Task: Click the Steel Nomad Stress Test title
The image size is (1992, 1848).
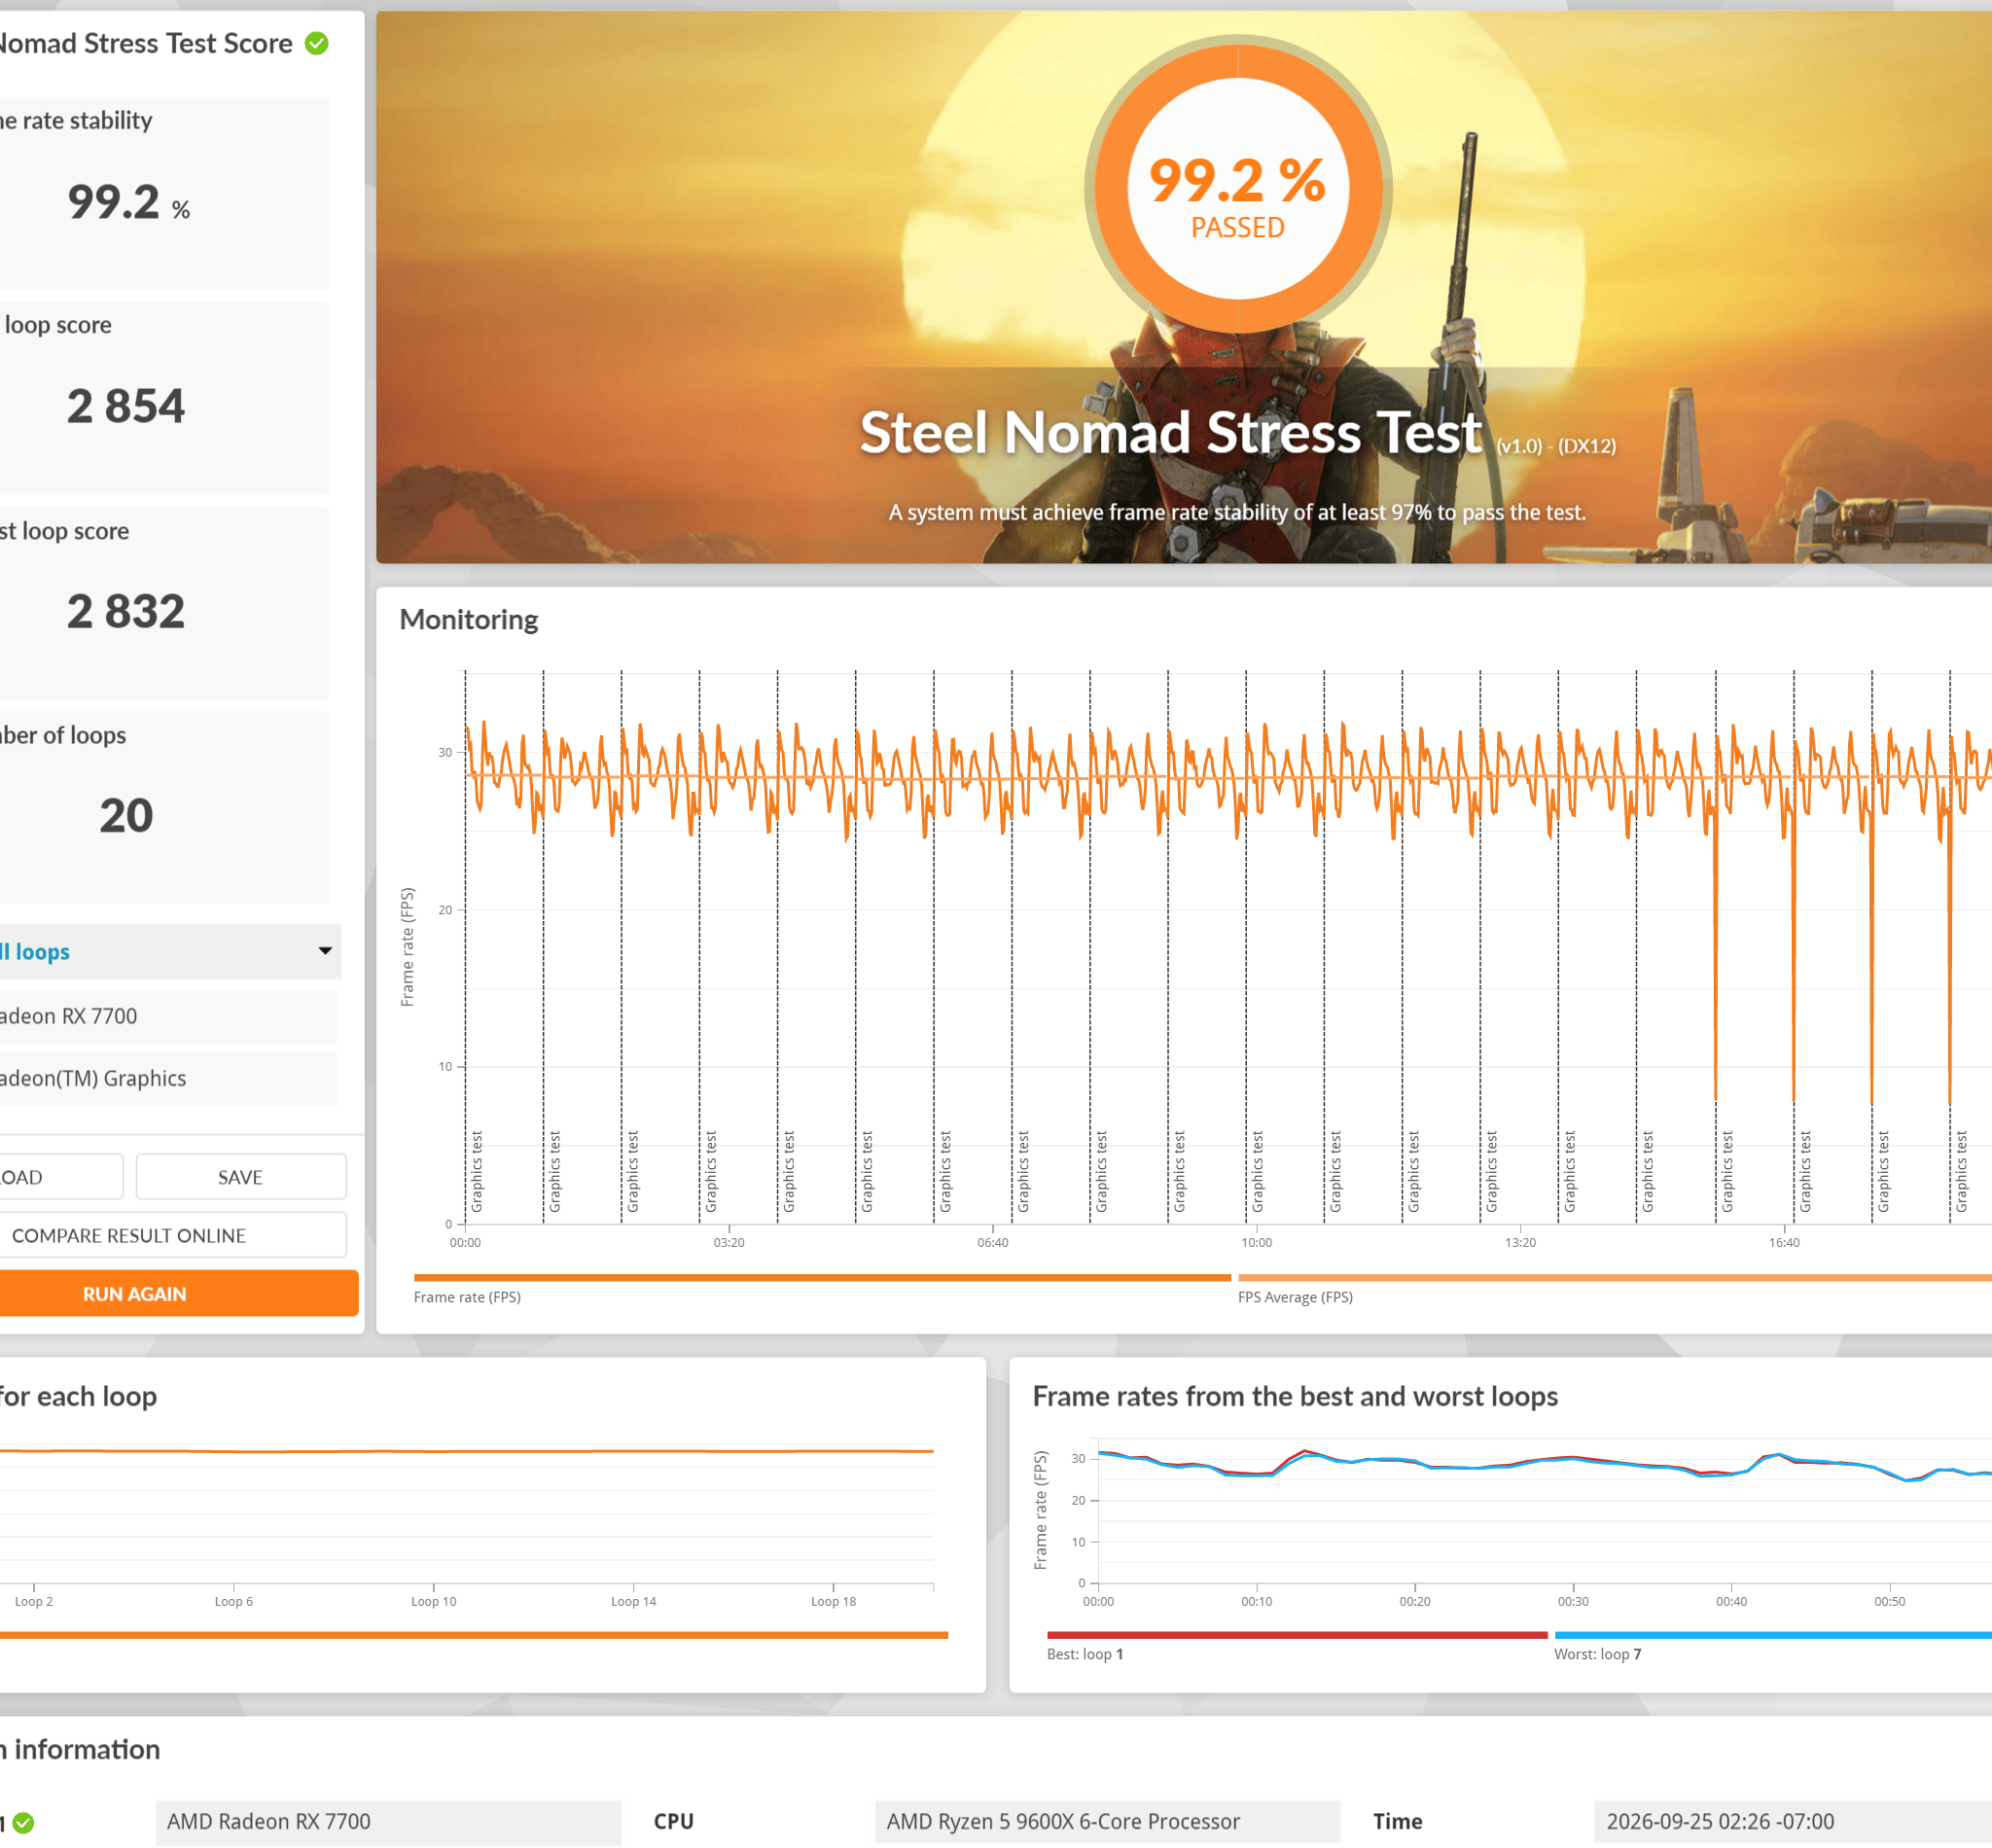Action: (1171, 432)
